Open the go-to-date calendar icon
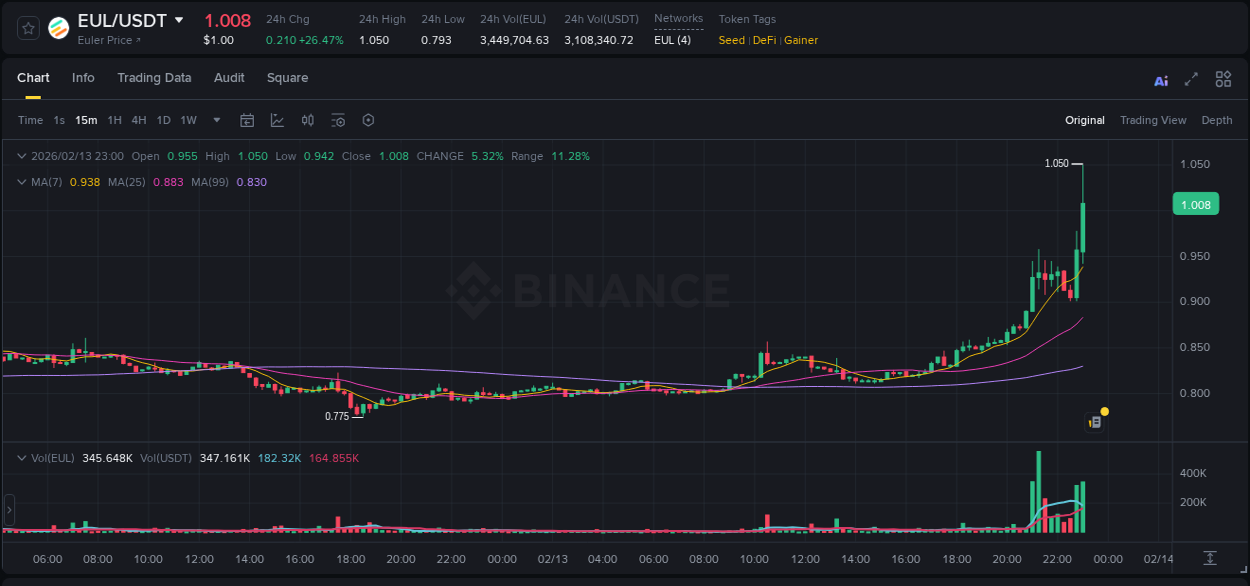This screenshot has width=1250, height=586. tap(247, 120)
